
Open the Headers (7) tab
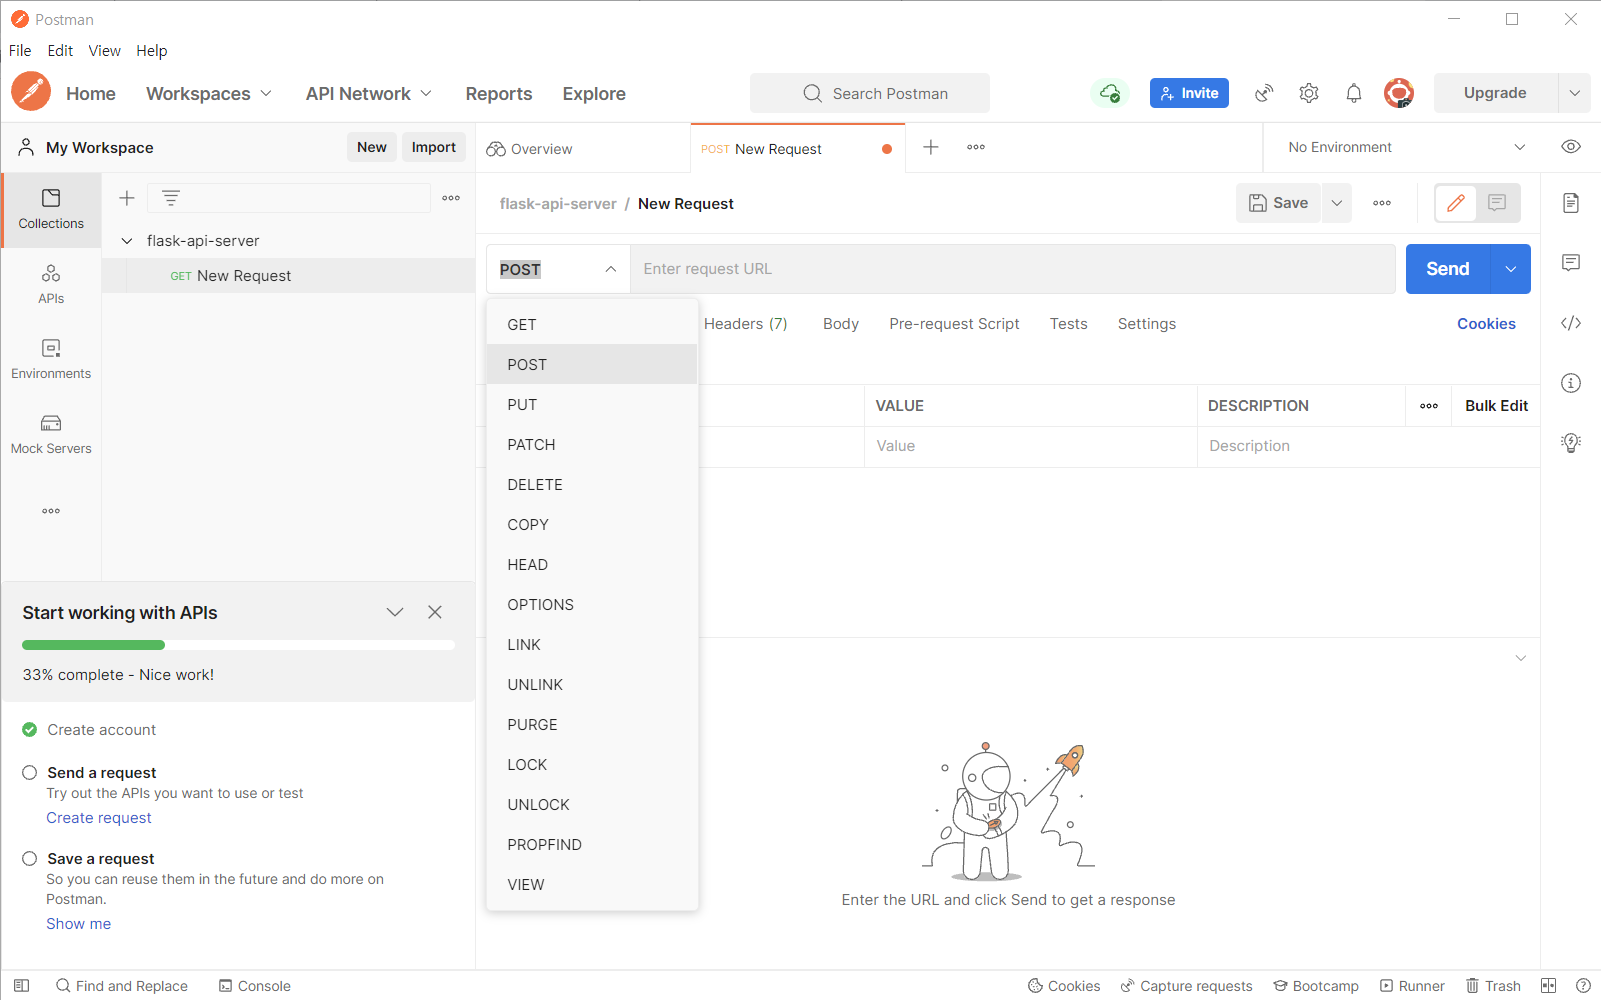click(x=746, y=324)
